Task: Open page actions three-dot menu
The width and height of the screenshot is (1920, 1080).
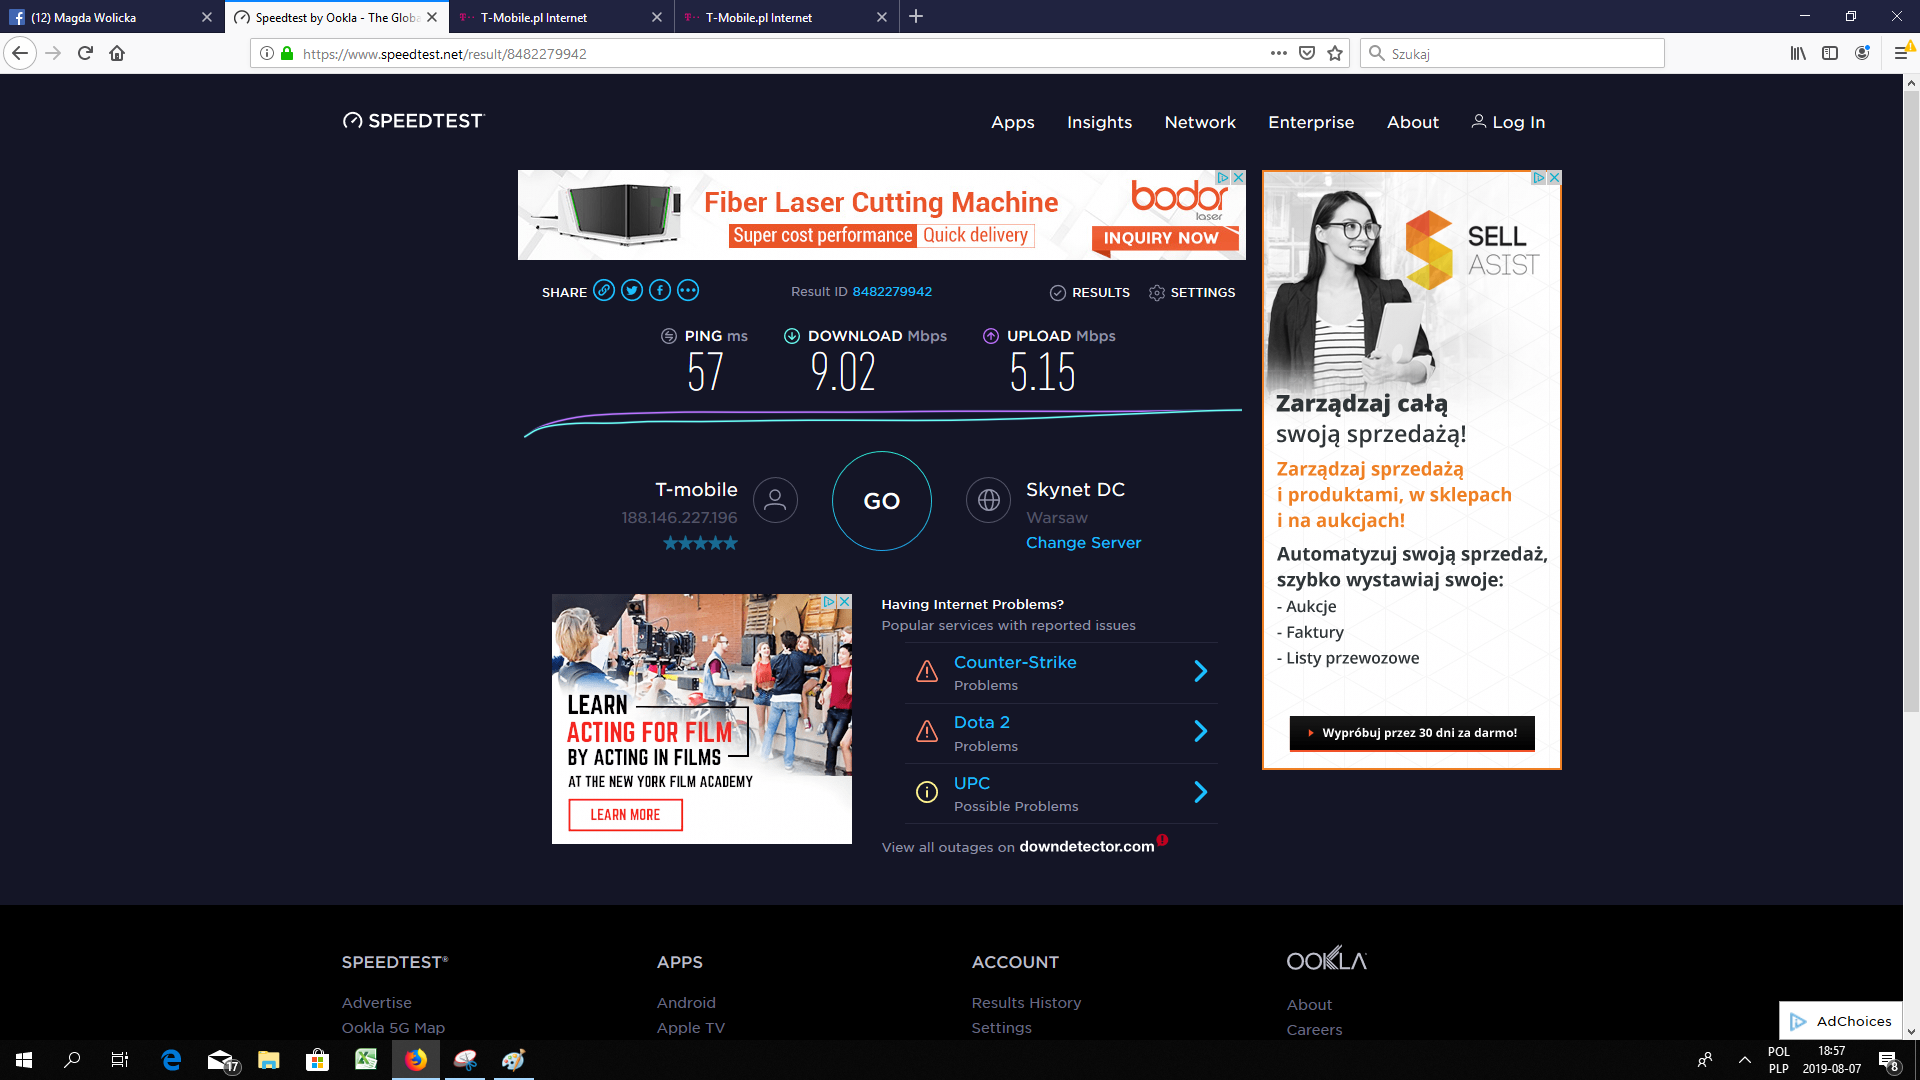Action: coord(1279,53)
